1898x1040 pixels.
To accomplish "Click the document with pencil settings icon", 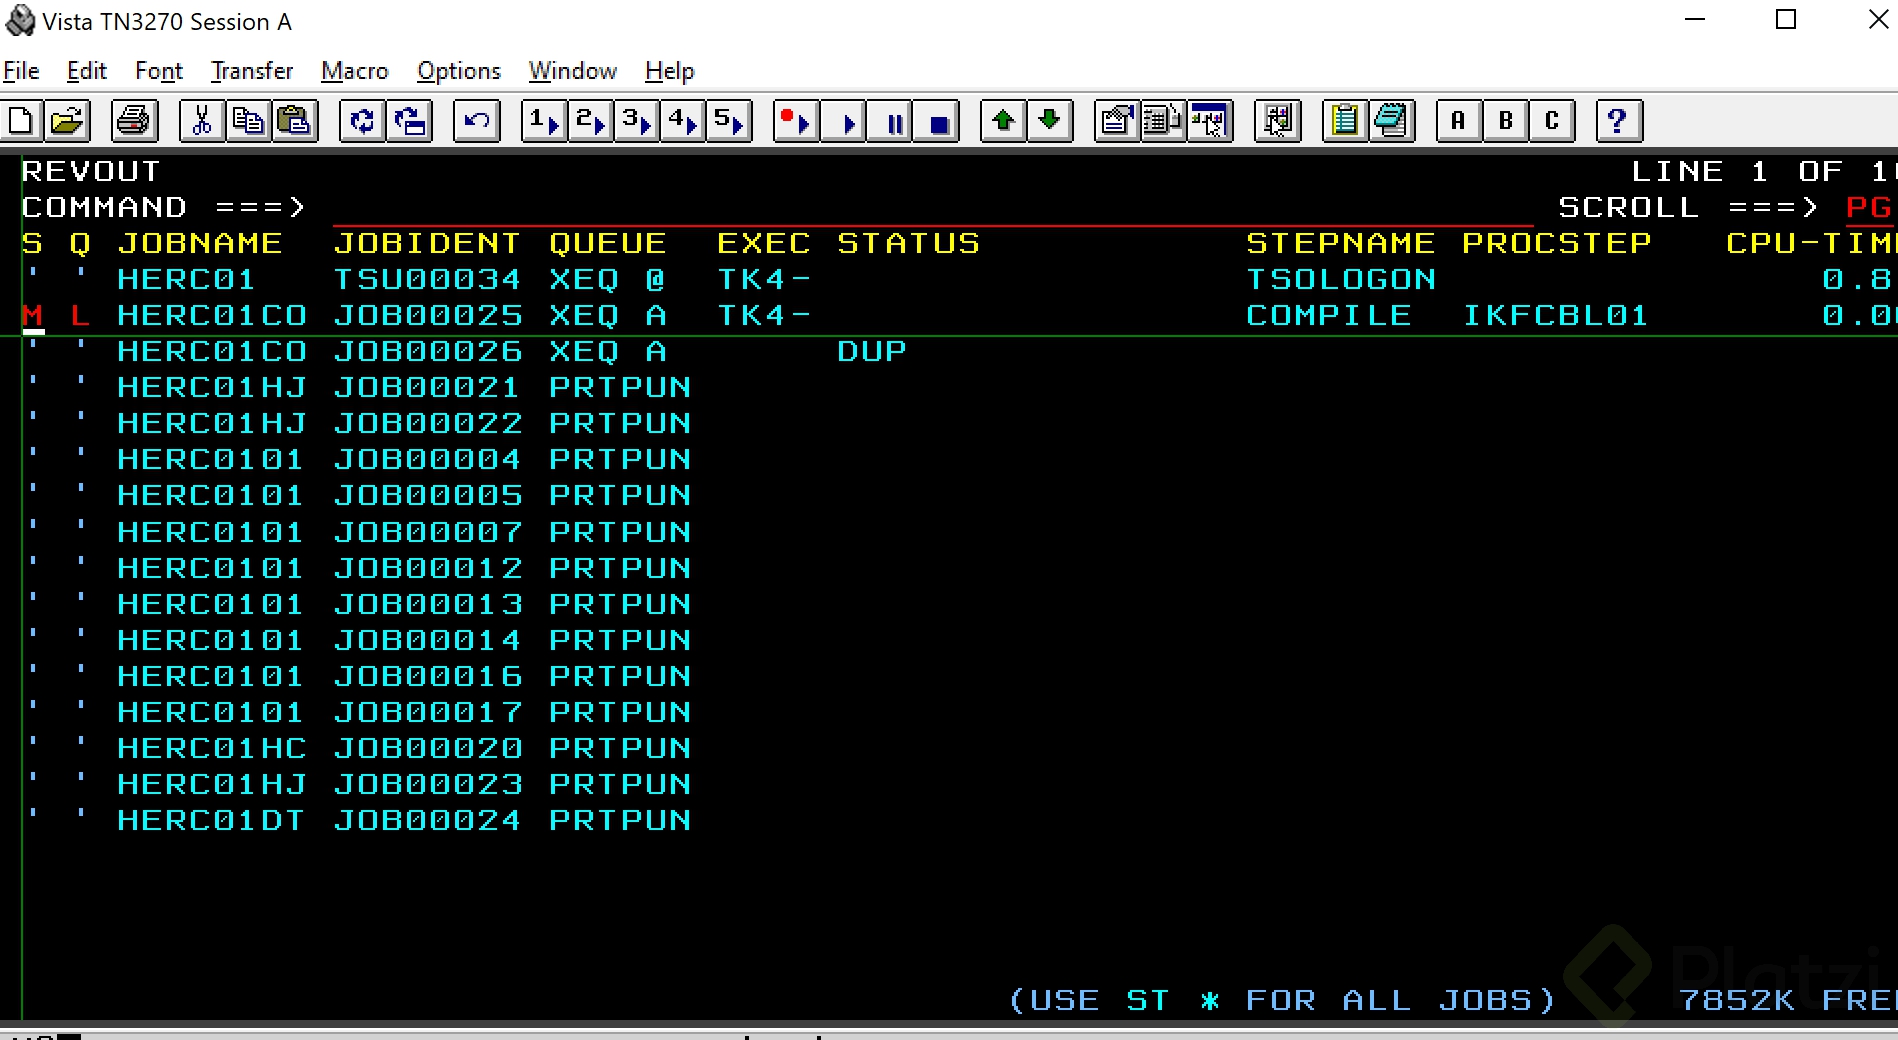I will pyautogui.click(x=1117, y=122).
